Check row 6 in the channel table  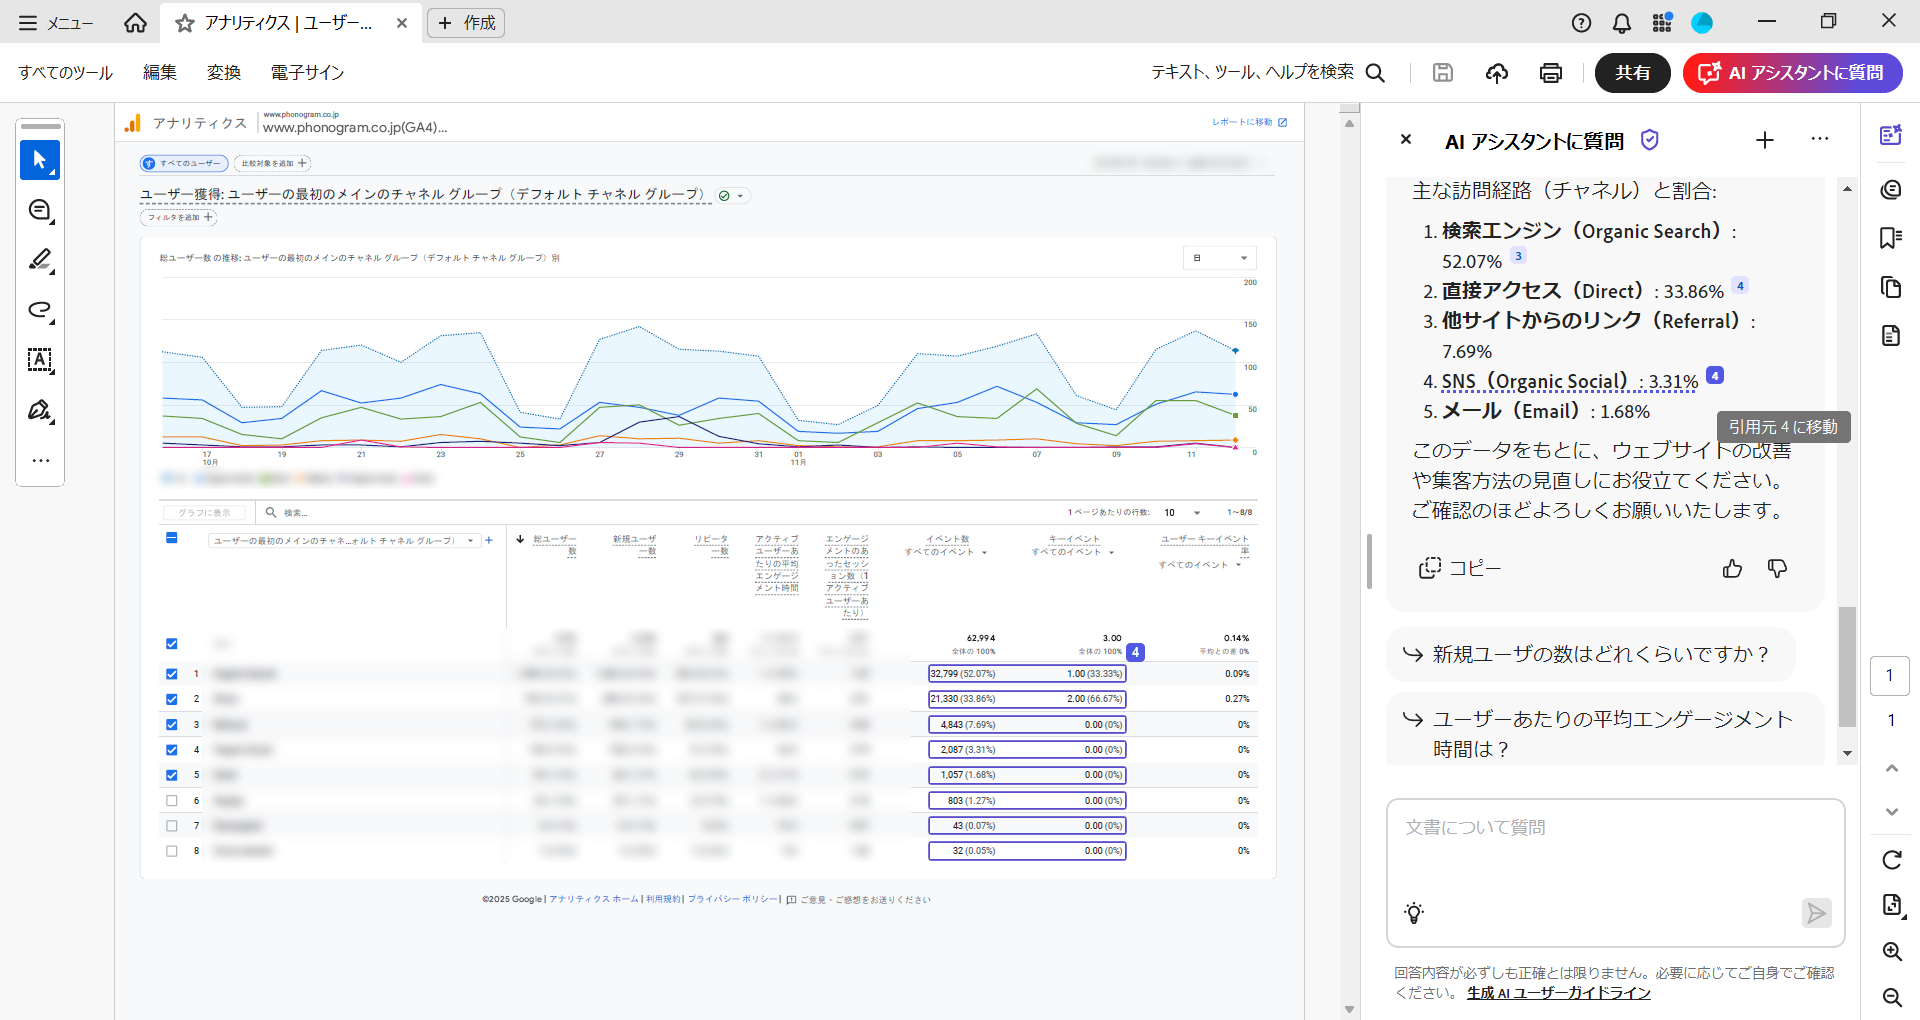click(171, 800)
